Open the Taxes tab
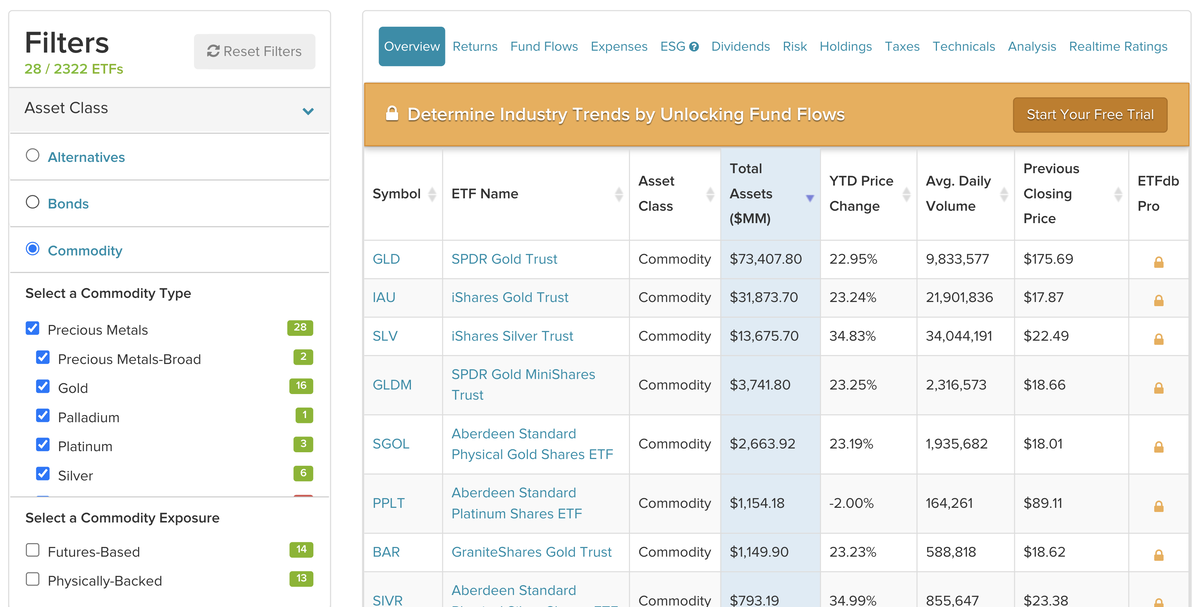The width and height of the screenshot is (1200, 607). tap(902, 46)
